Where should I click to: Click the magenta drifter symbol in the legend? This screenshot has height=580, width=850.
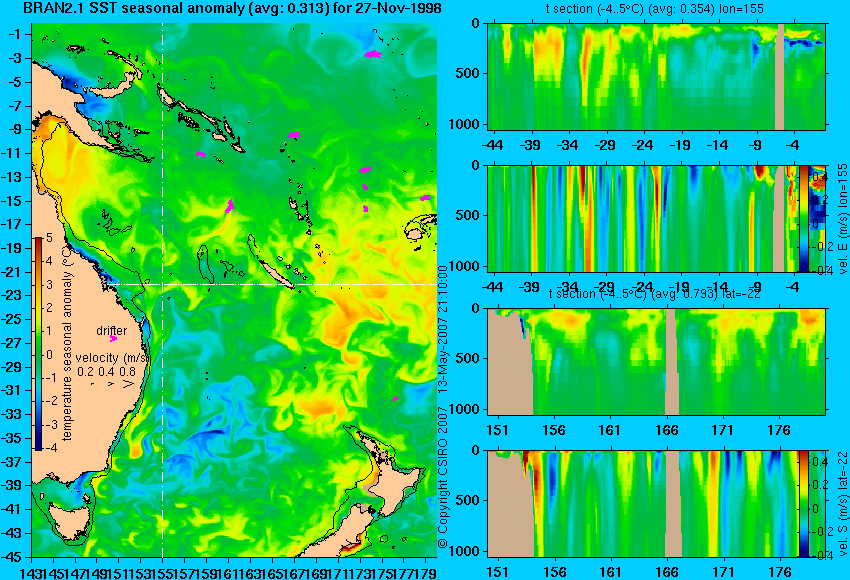click(113, 339)
